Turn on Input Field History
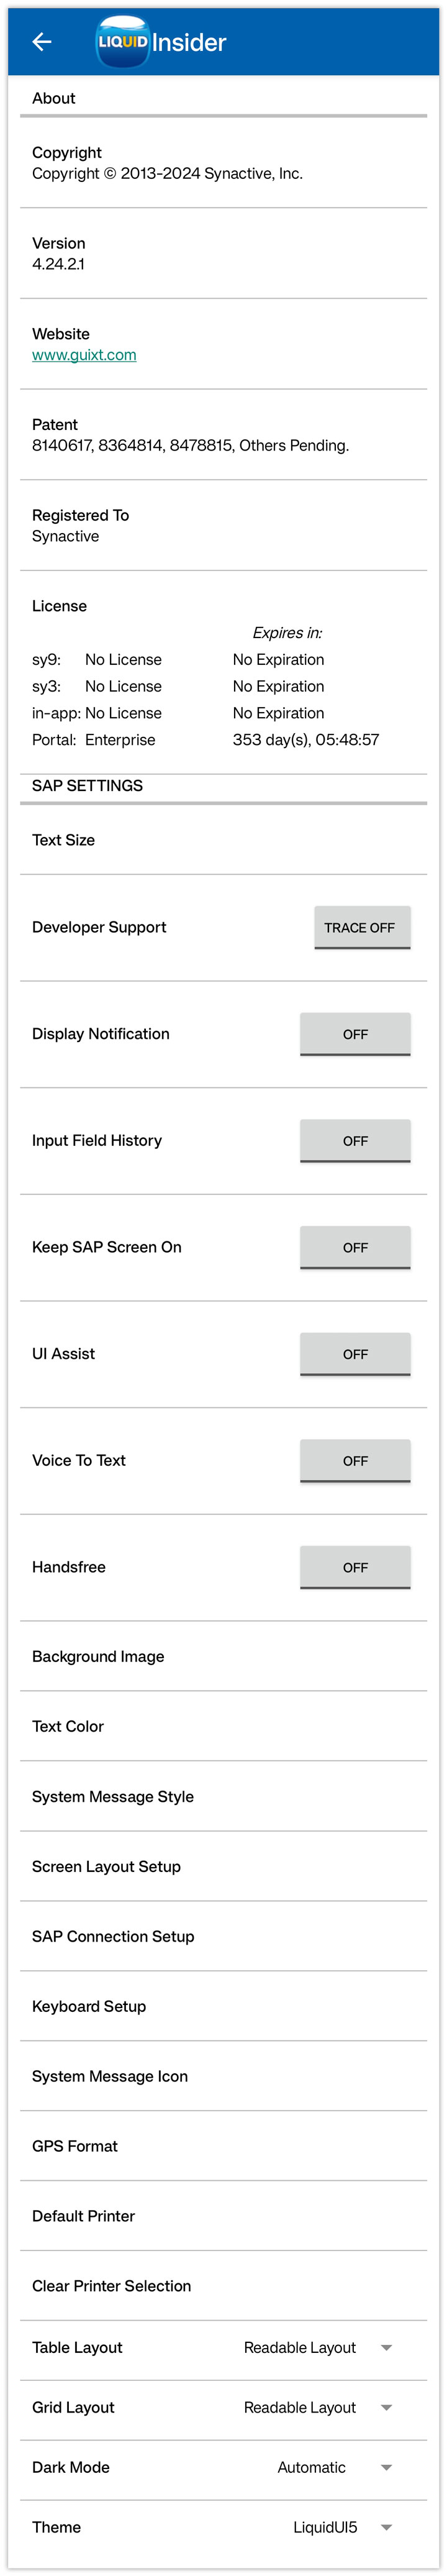The image size is (447, 2576). [355, 1141]
